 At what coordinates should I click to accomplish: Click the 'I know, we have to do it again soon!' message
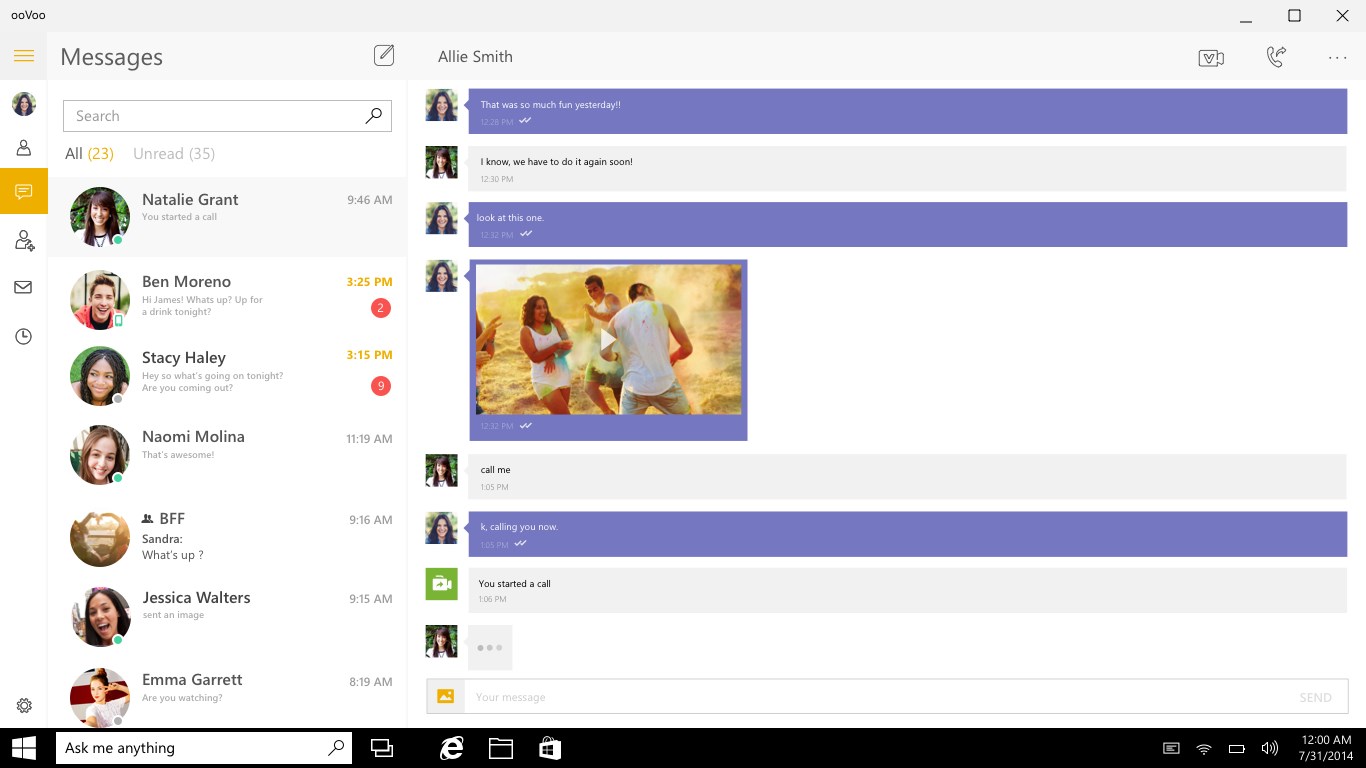(908, 168)
